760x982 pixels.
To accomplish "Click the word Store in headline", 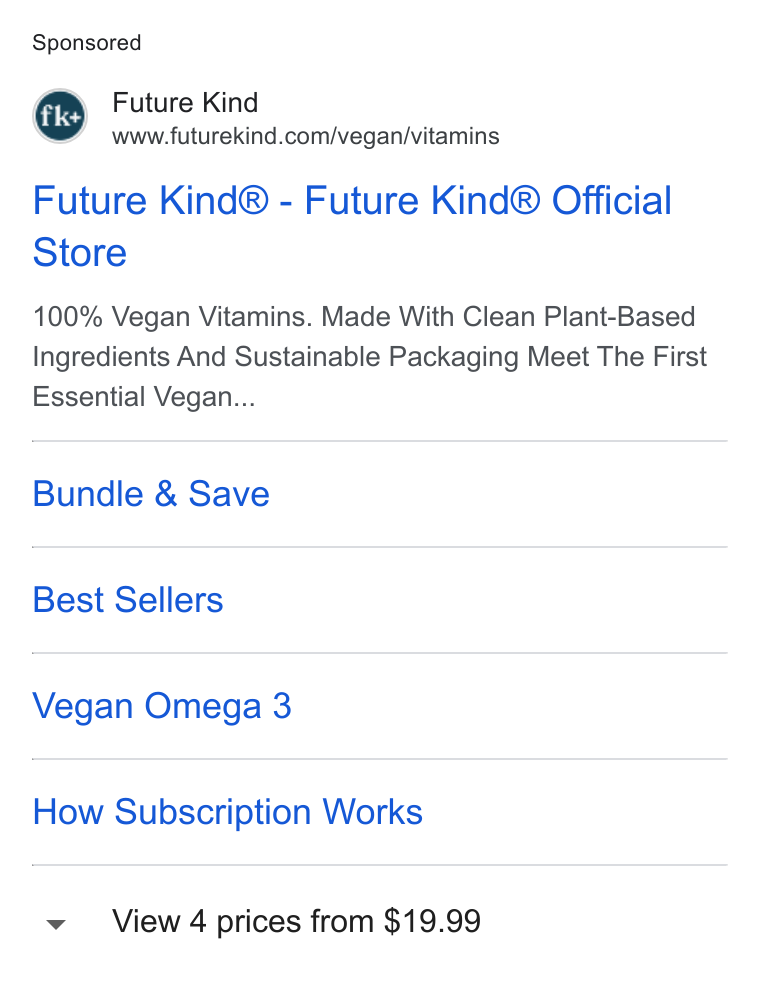I will click(x=80, y=252).
